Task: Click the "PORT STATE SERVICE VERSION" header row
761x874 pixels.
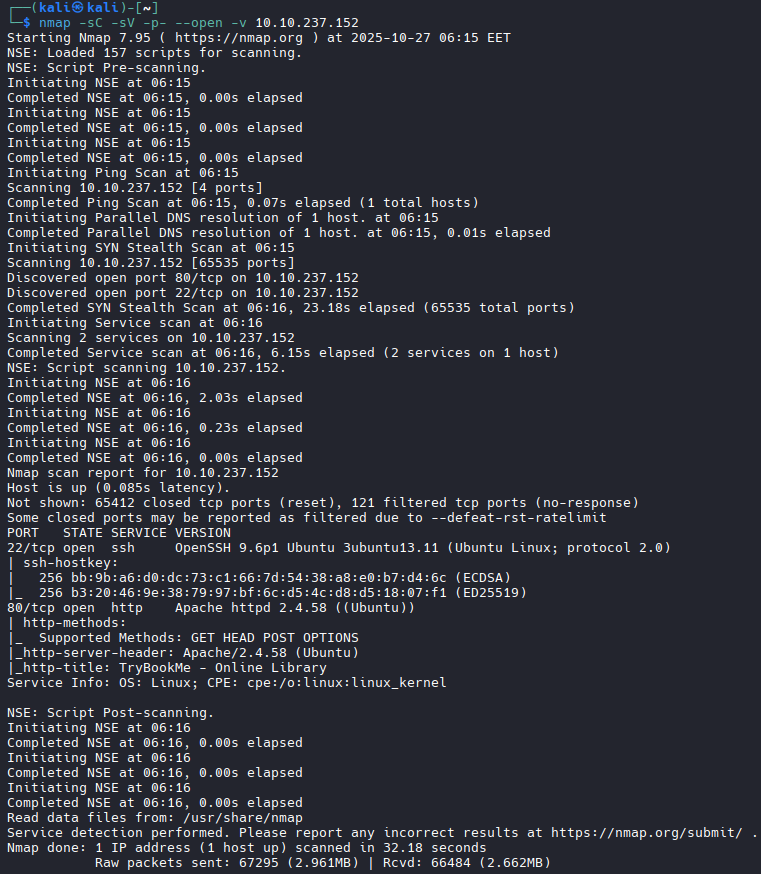Action: (118, 533)
